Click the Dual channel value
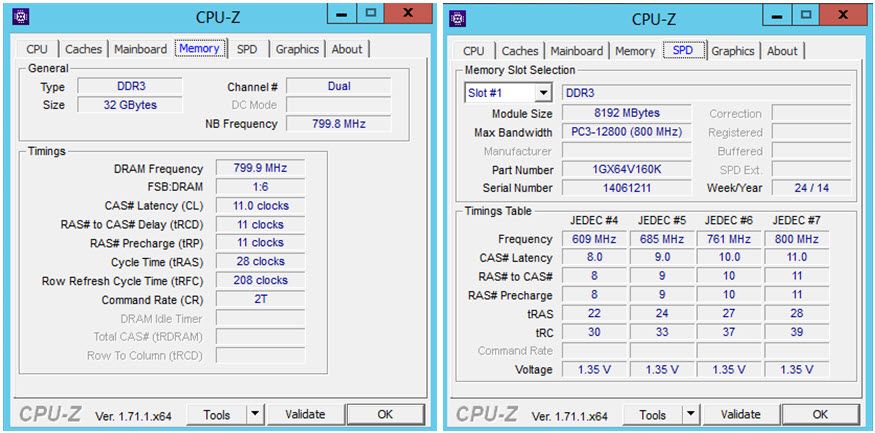Viewport: 875px width, 433px height. pyautogui.click(x=339, y=86)
